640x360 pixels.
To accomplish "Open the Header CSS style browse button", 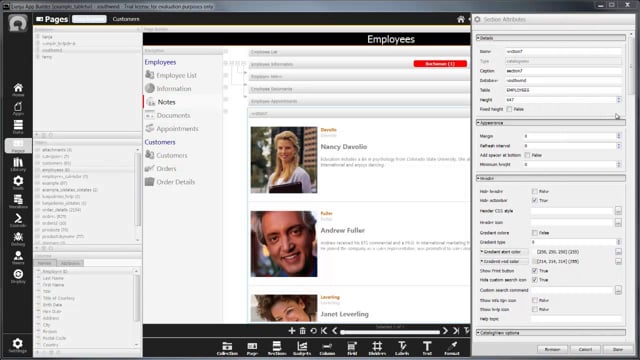I will pyautogui.click(x=618, y=211).
